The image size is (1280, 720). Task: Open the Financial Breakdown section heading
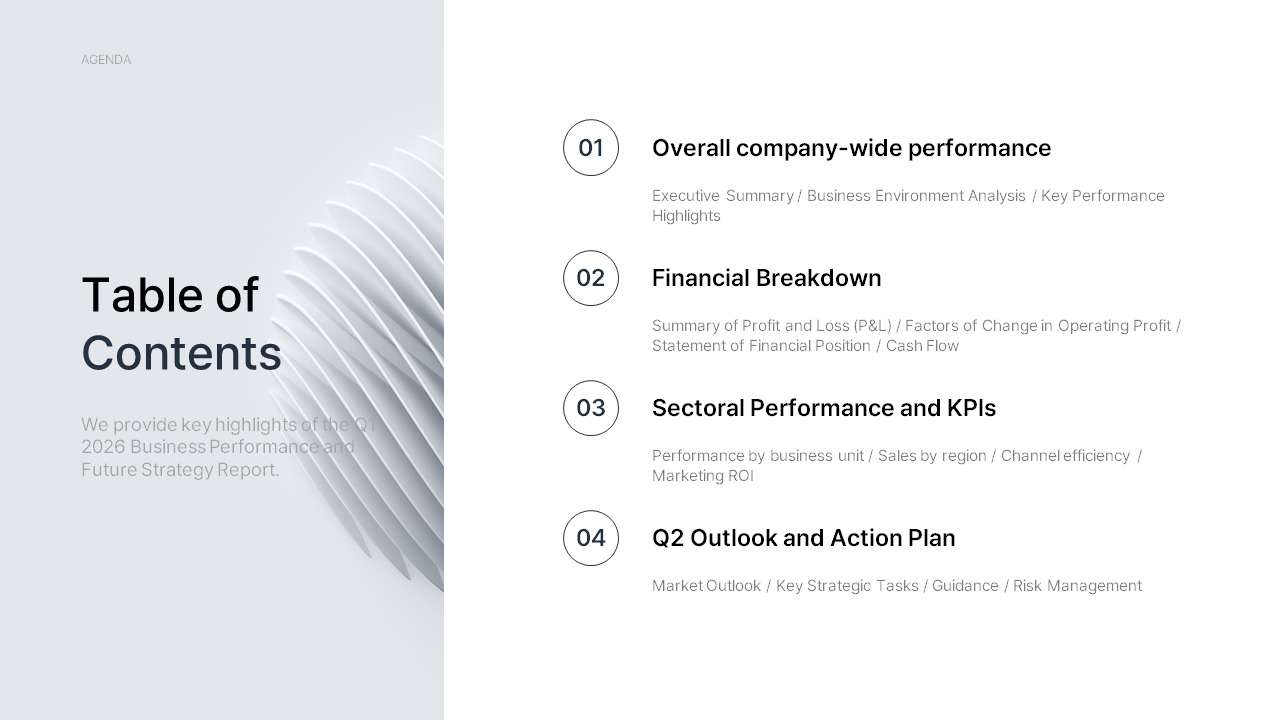pyautogui.click(x=767, y=278)
